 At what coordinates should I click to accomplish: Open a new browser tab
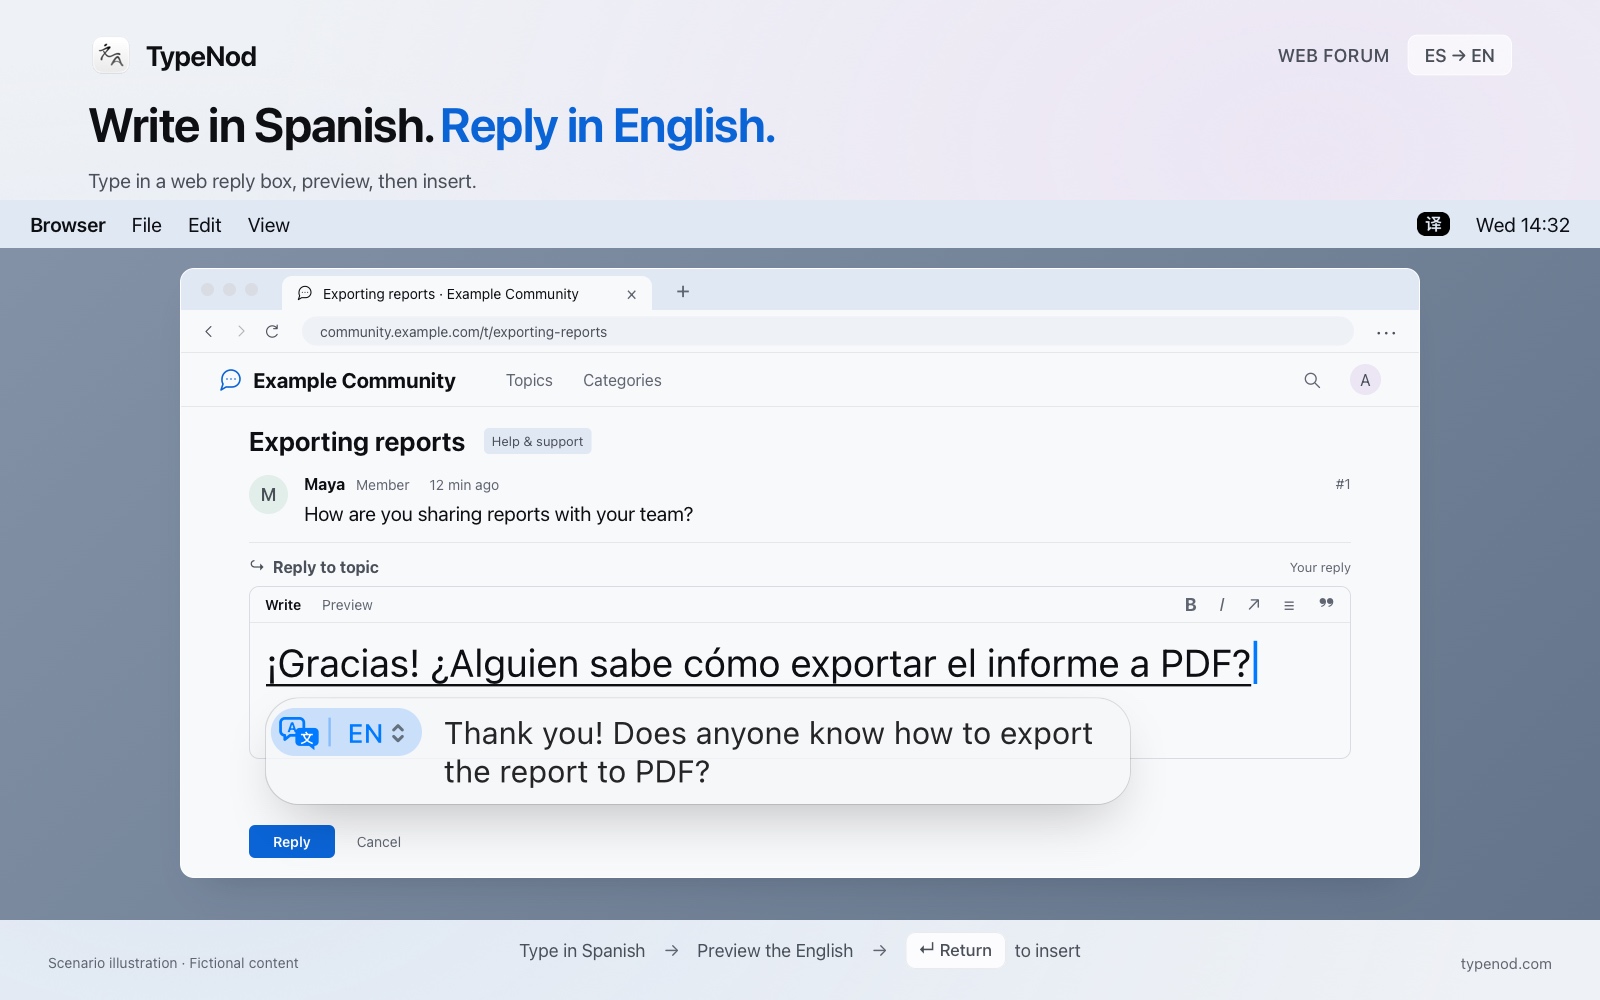(683, 291)
